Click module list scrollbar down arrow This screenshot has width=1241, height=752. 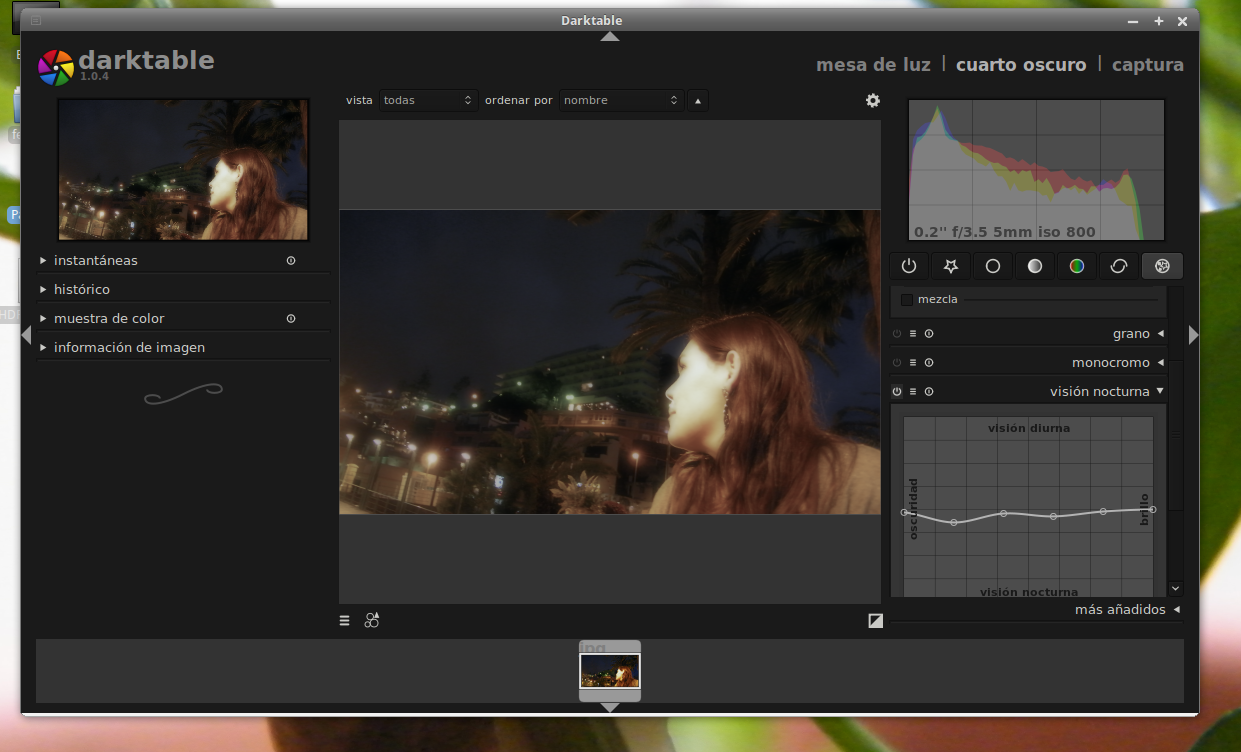tap(1175, 589)
